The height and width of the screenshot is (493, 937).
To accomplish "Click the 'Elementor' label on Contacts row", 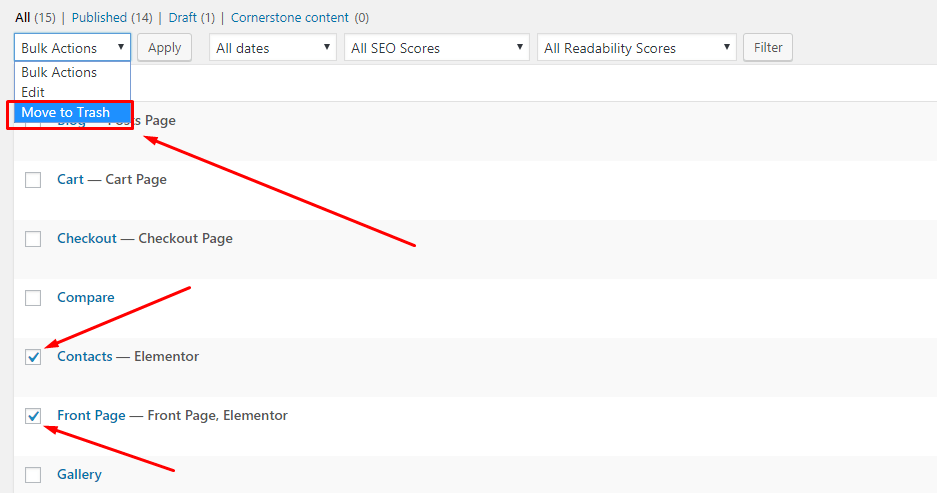I will (166, 356).
